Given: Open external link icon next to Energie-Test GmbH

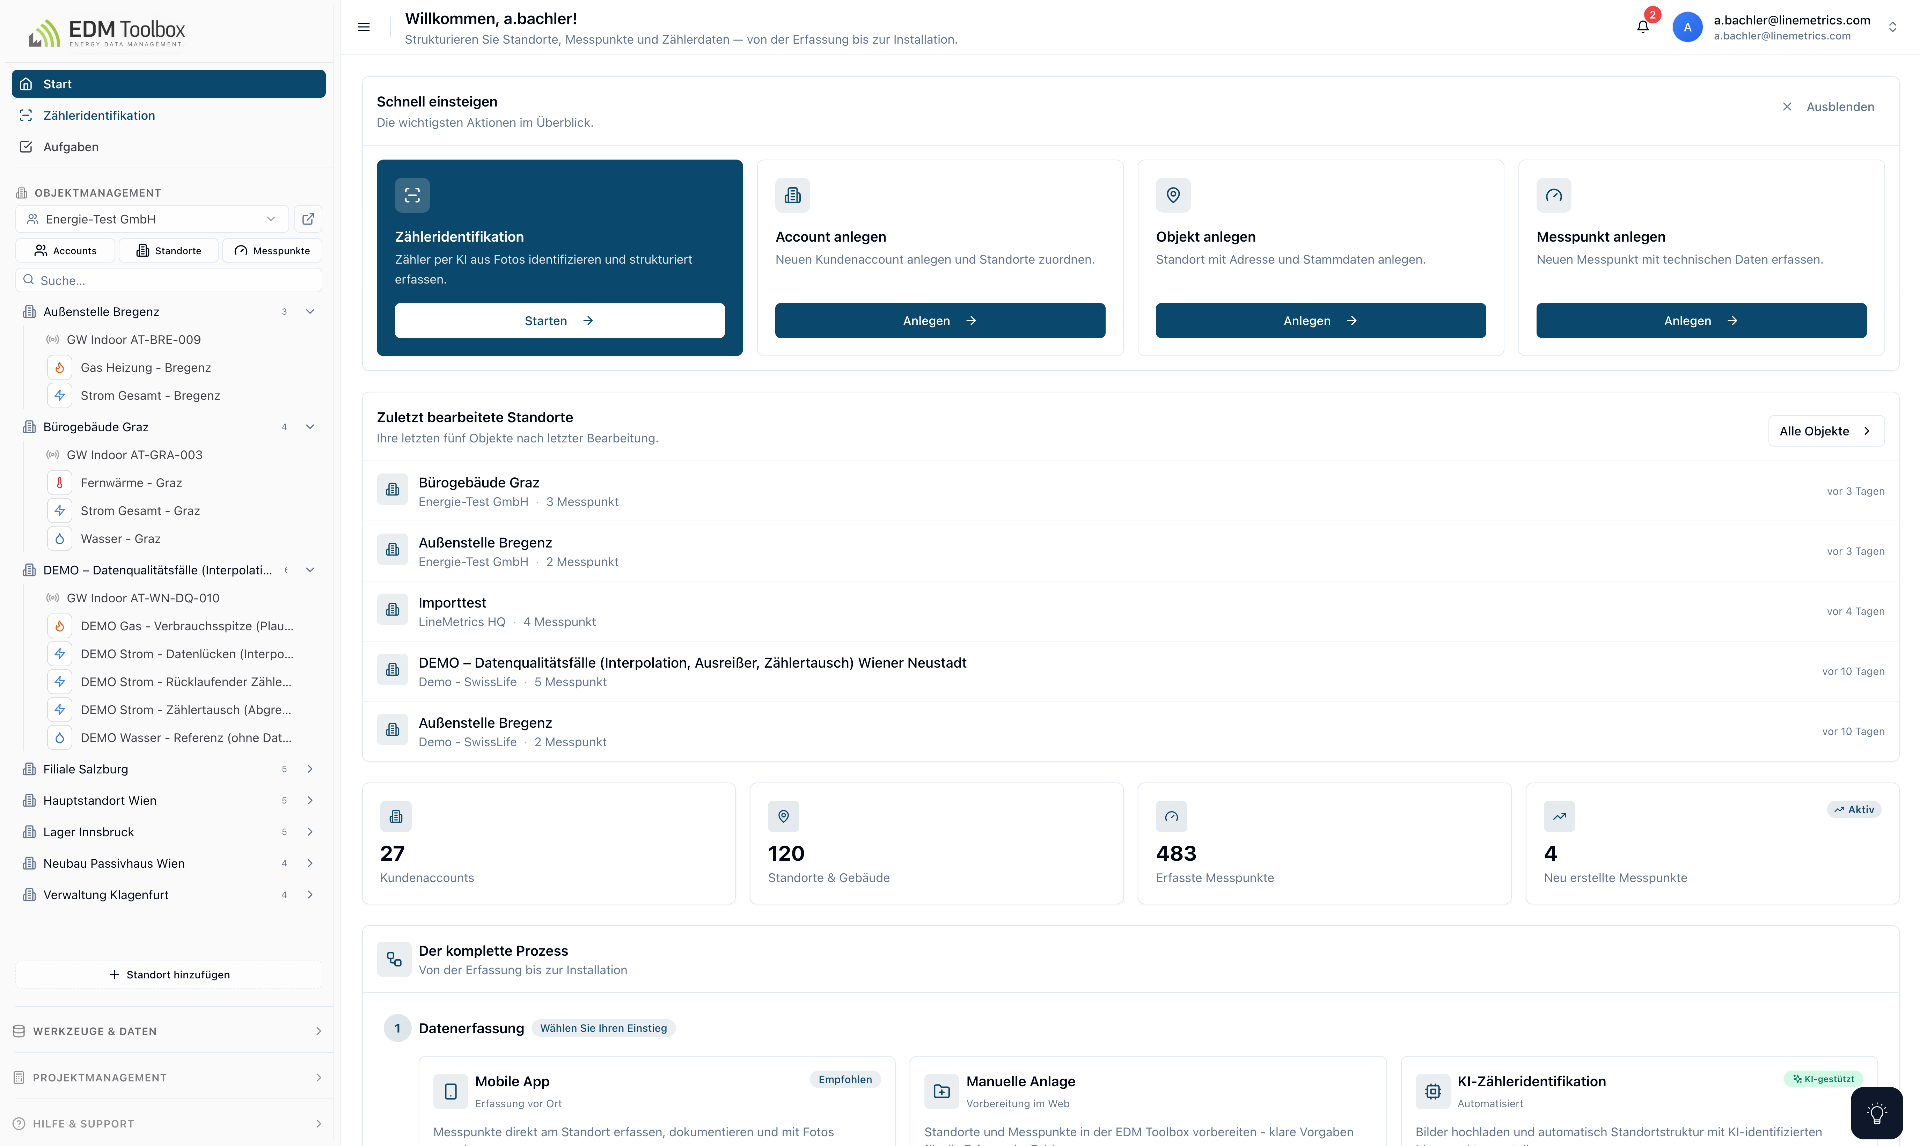Looking at the screenshot, I should click(309, 219).
